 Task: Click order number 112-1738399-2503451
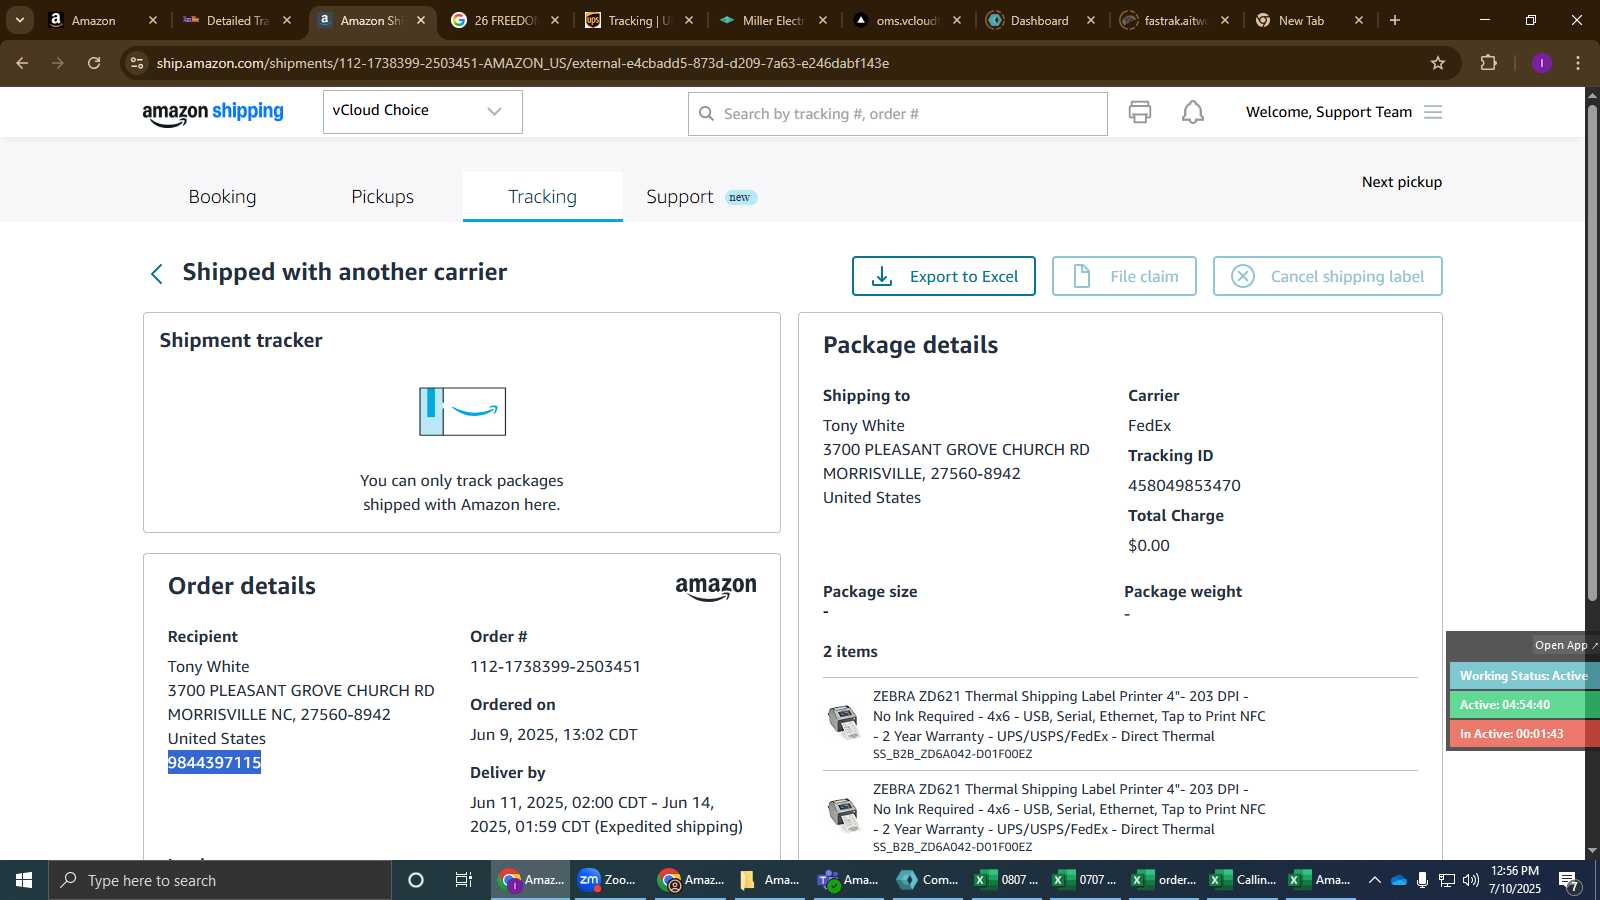point(555,667)
